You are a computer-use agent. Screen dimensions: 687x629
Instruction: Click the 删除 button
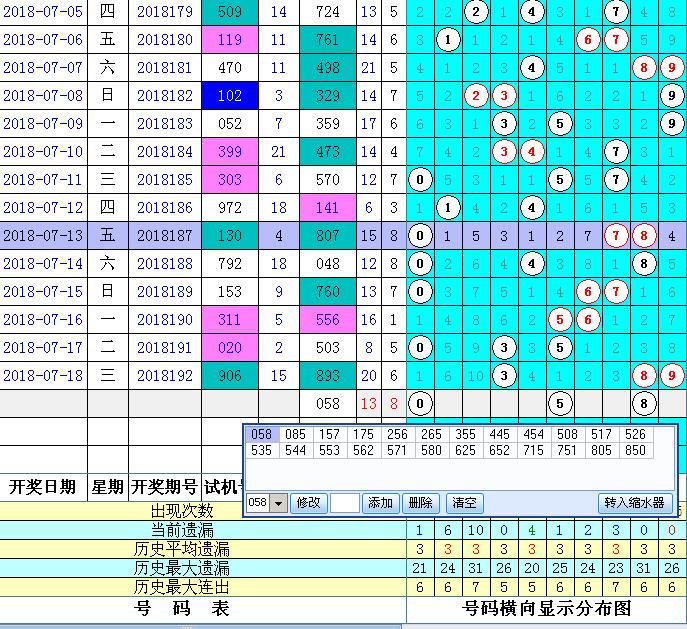421,503
